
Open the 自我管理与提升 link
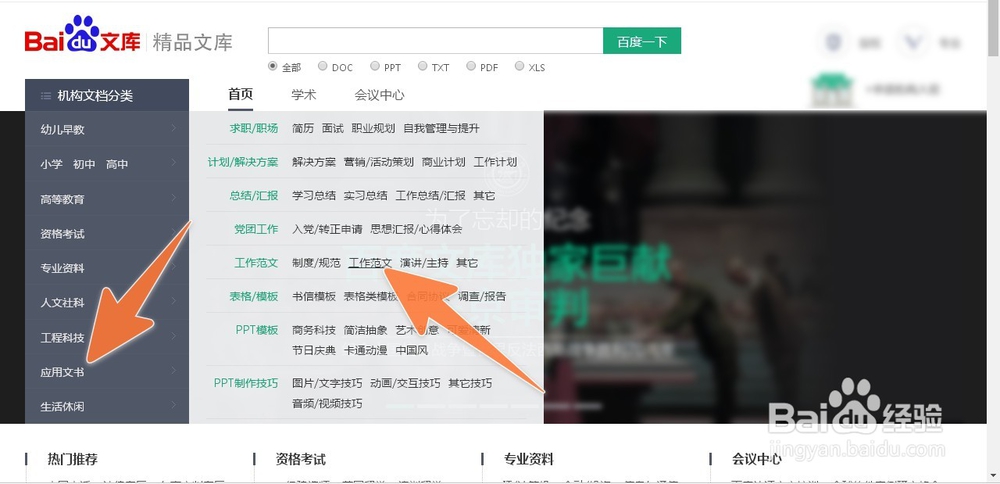tap(441, 128)
